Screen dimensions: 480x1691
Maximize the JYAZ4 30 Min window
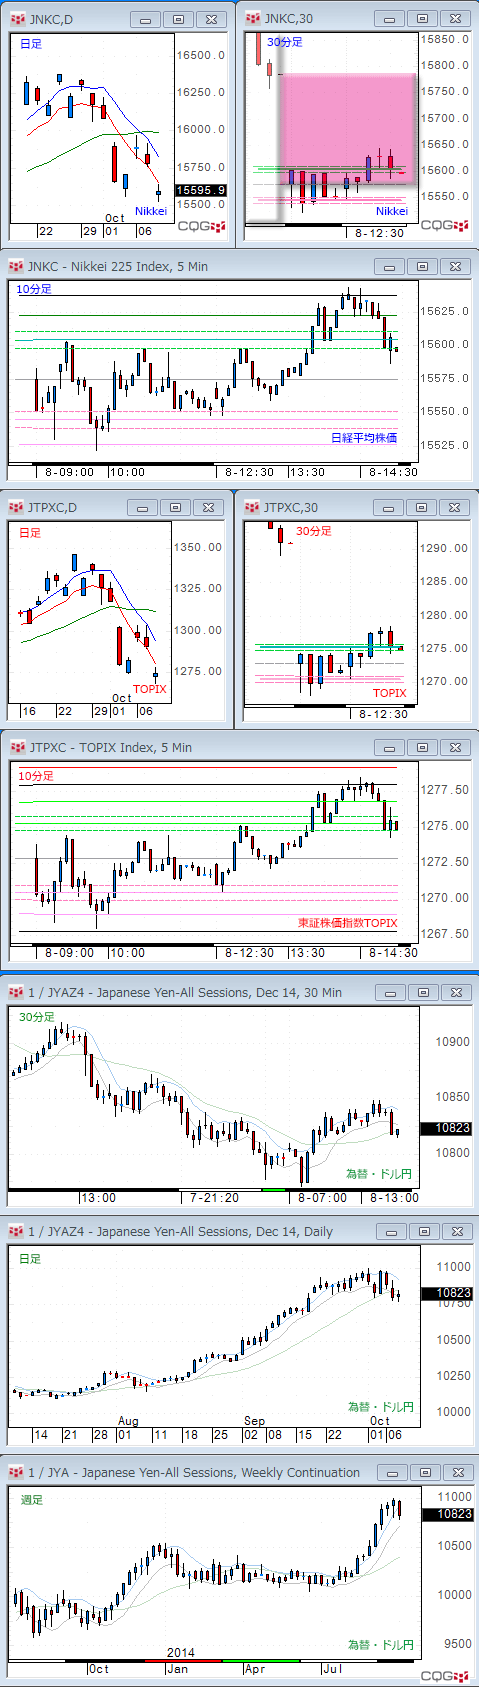[424, 992]
